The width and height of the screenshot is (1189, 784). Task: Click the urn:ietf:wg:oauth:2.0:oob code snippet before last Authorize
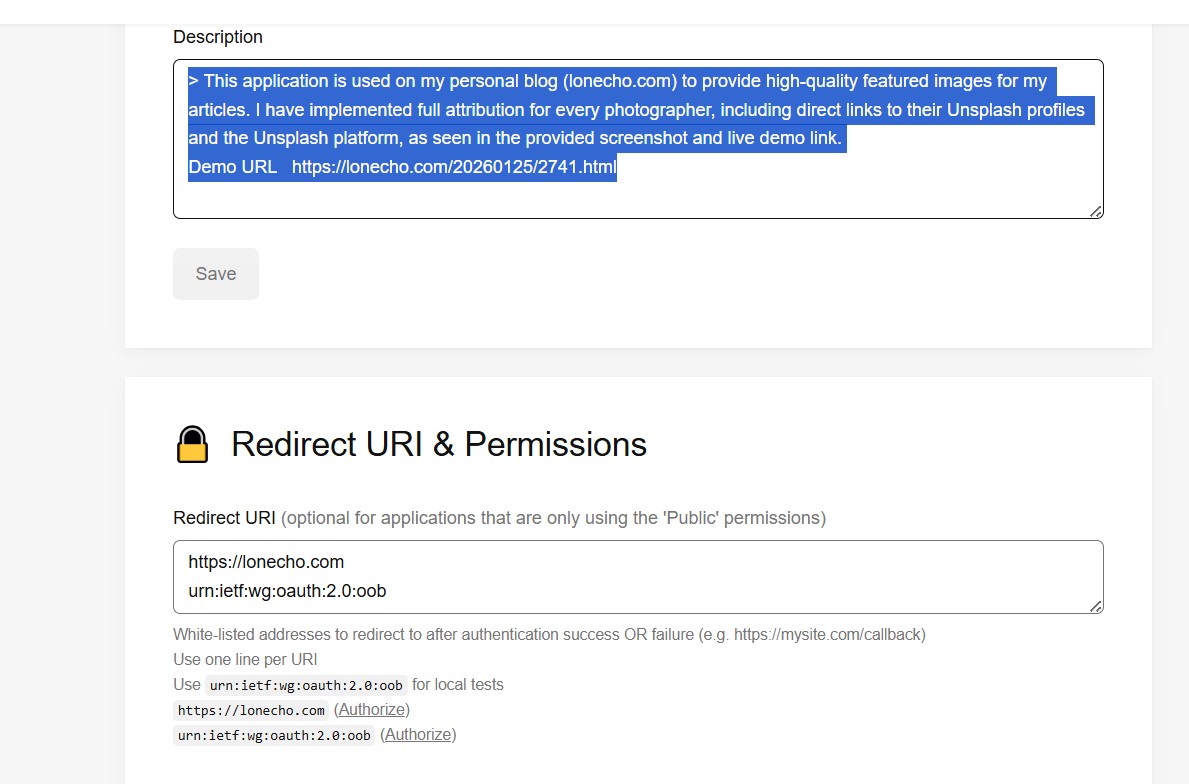click(x=274, y=735)
